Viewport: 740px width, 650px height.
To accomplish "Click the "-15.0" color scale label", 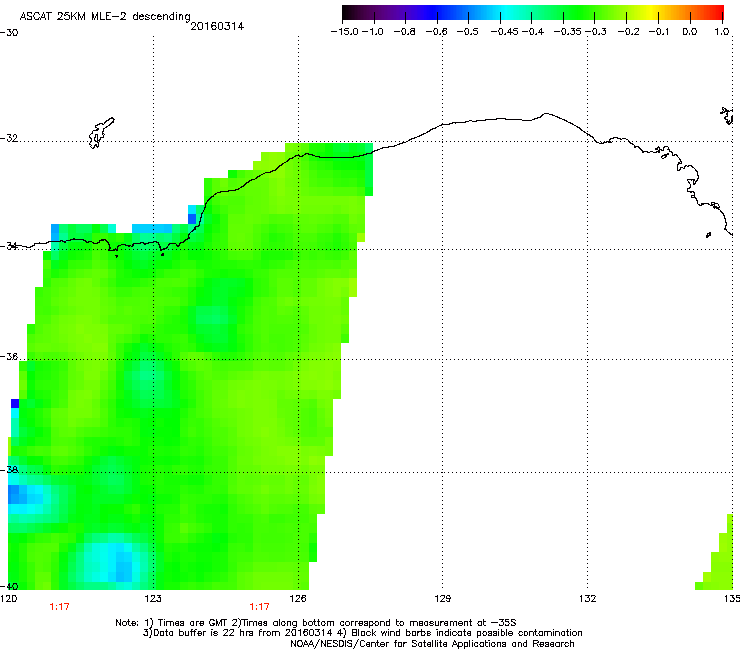I will (x=345, y=32).
